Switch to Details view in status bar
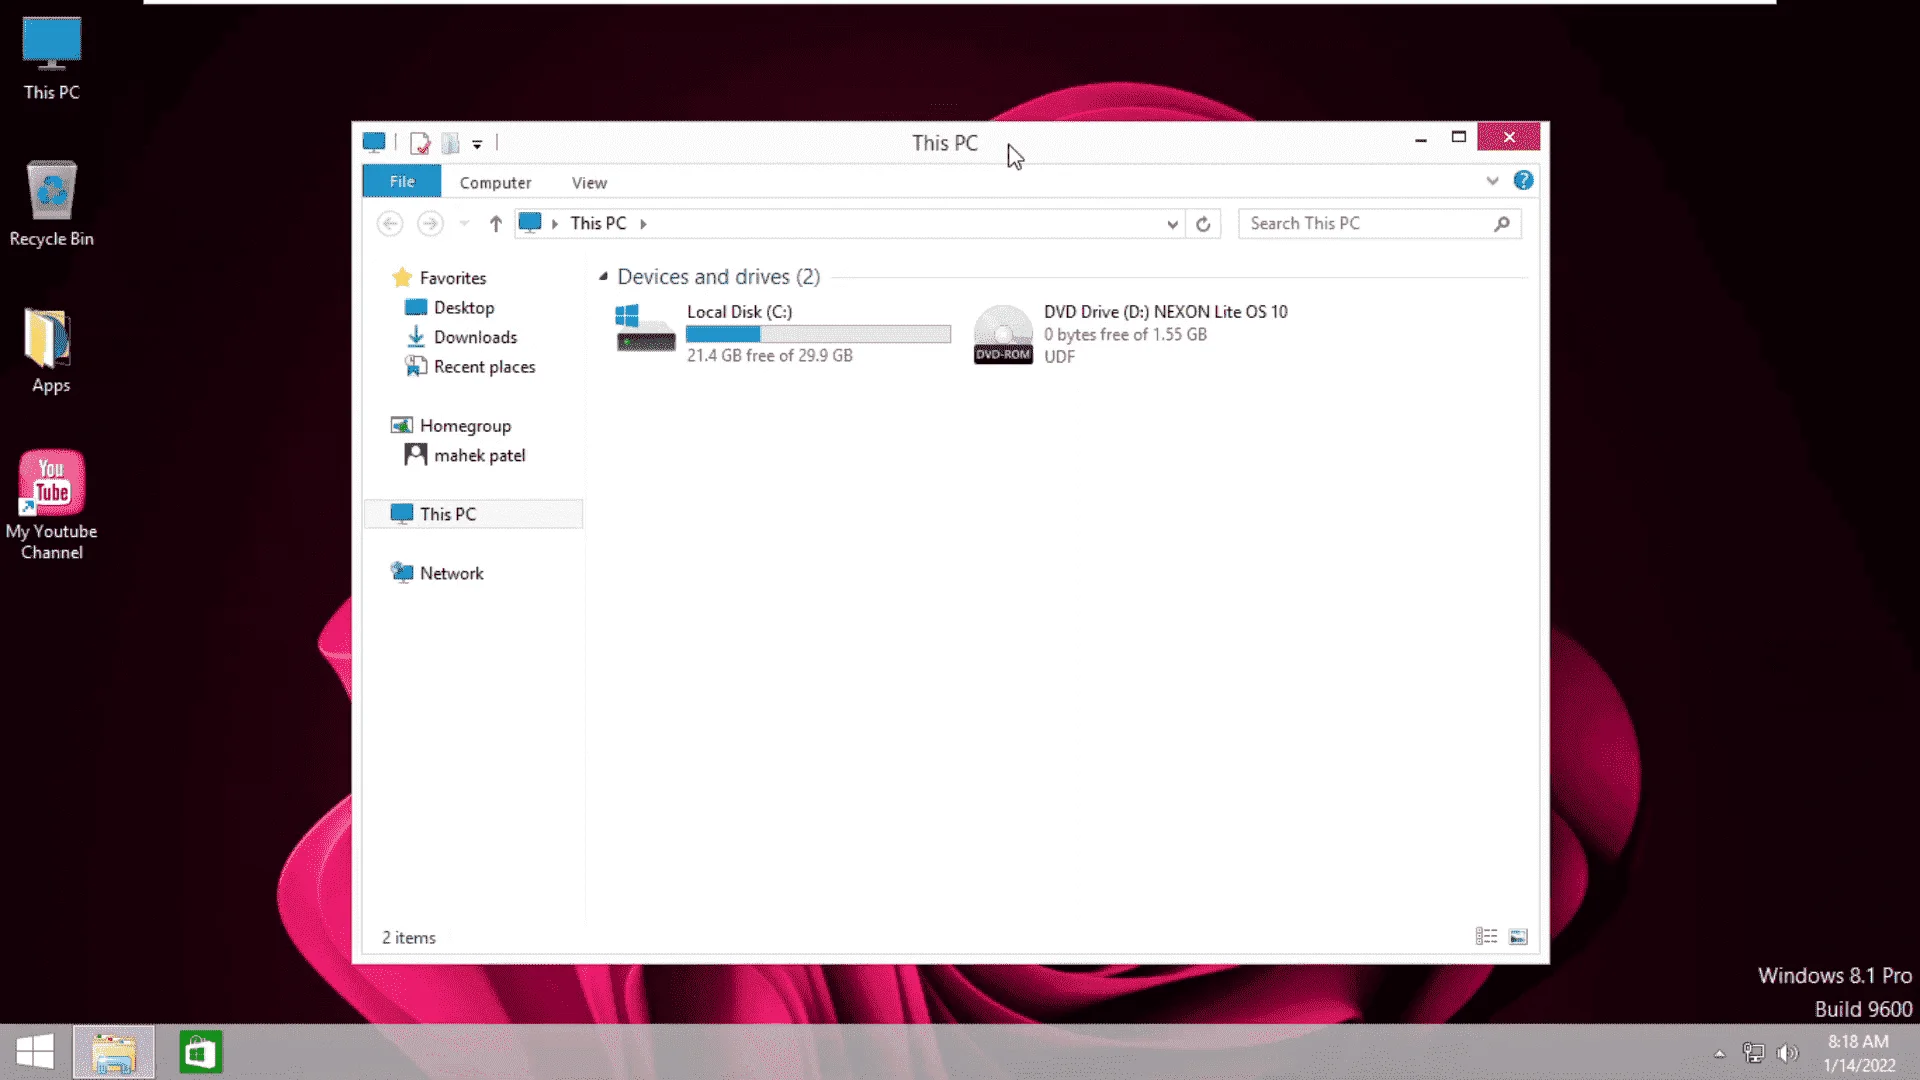The height and width of the screenshot is (1080, 1920). tap(1486, 936)
